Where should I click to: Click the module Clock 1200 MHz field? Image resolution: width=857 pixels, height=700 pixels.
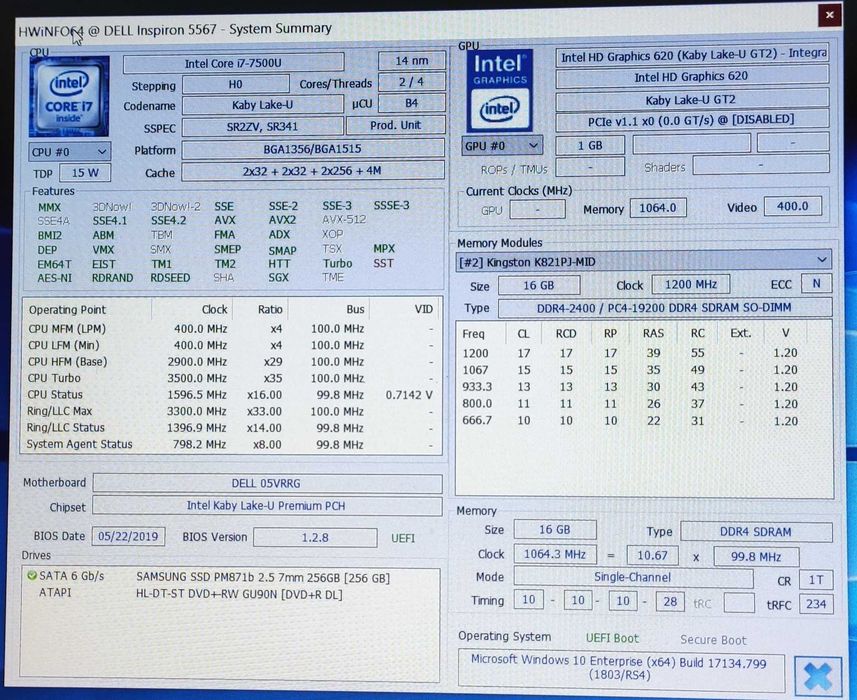(691, 284)
